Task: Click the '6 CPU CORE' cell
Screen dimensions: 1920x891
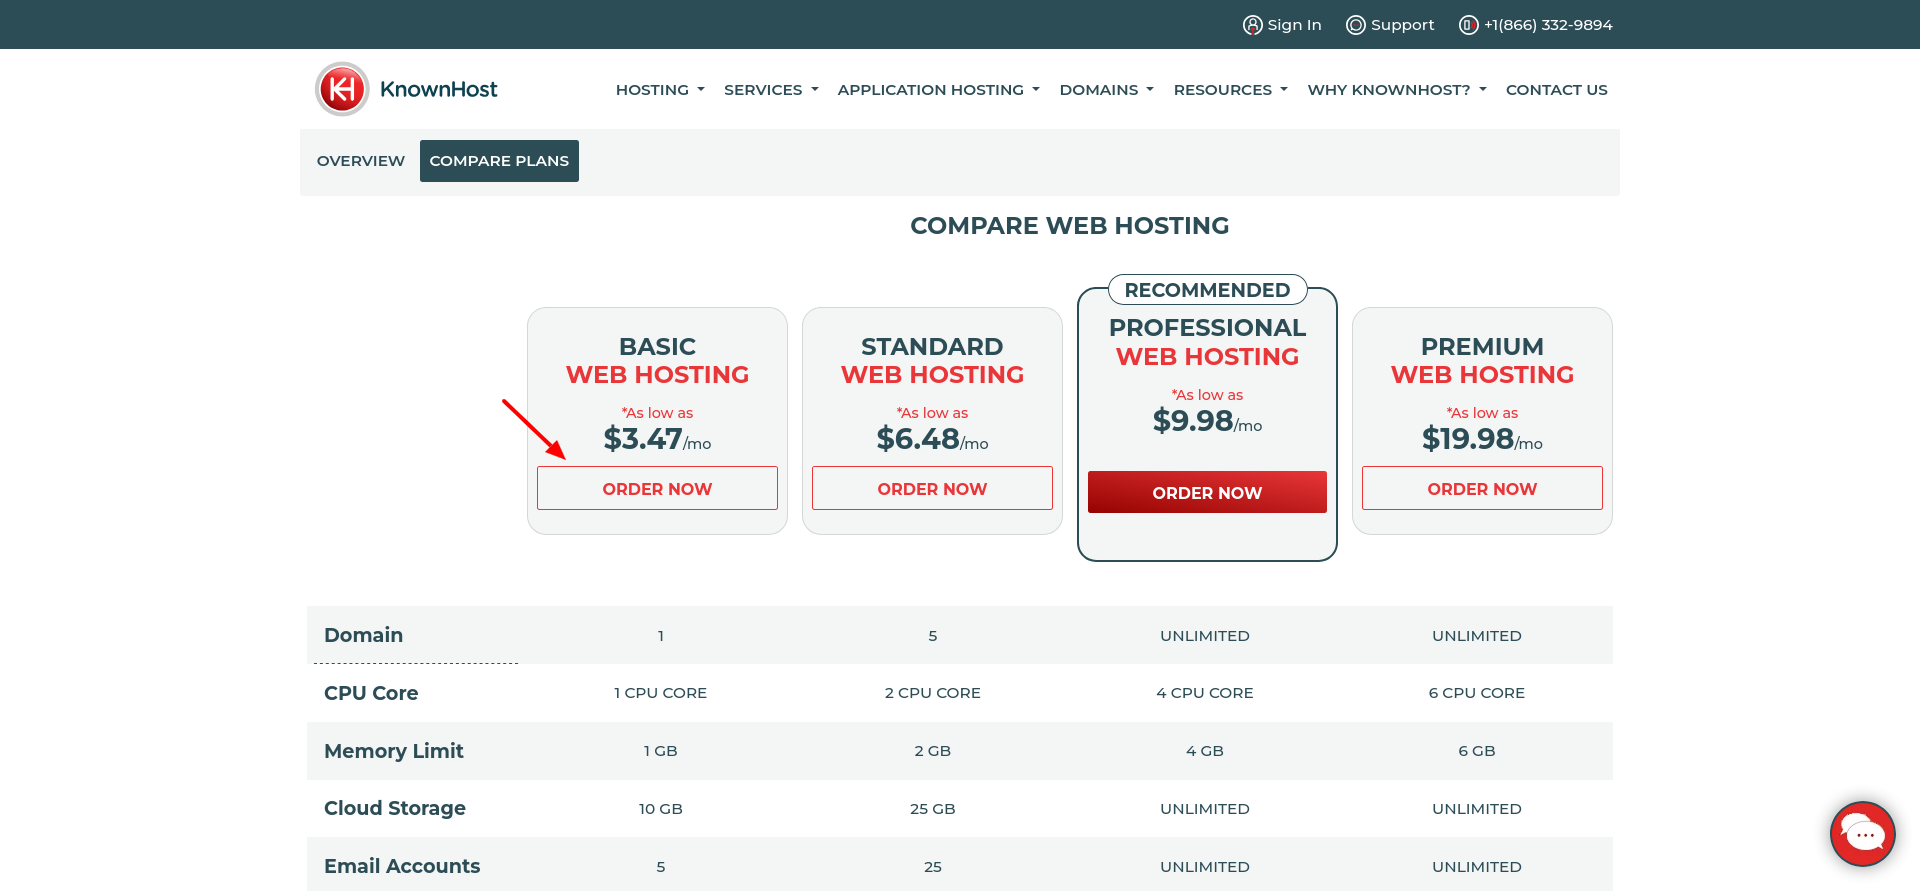Action: [1476, 693]
